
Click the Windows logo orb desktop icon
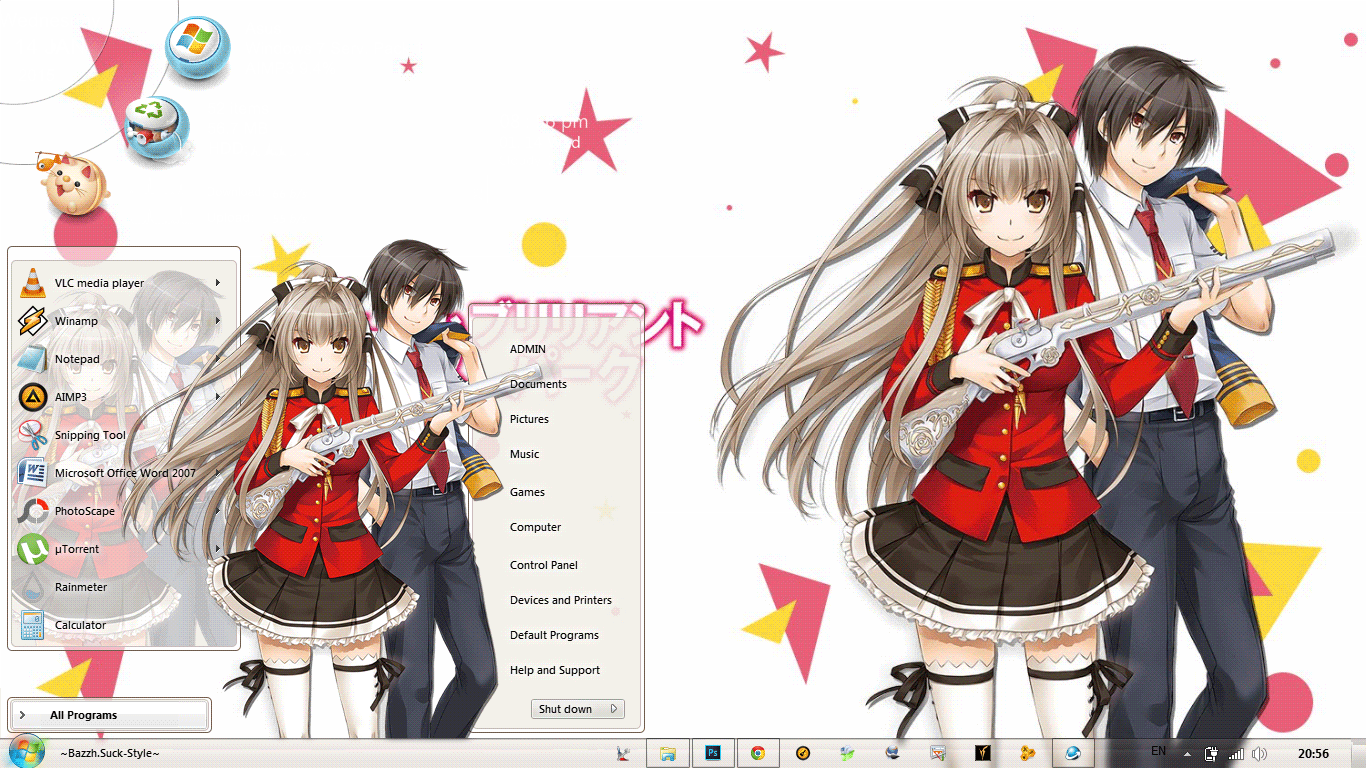click(197, 47)
